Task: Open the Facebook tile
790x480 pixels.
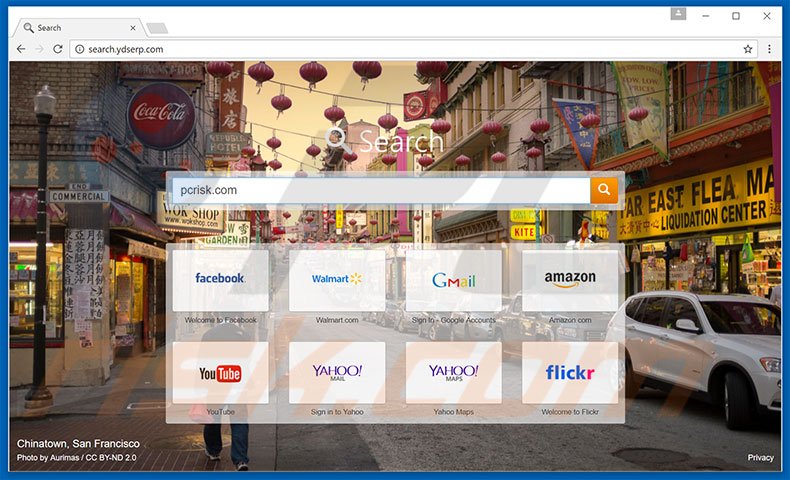Action: pyautogui.click(x=220, y=280)
